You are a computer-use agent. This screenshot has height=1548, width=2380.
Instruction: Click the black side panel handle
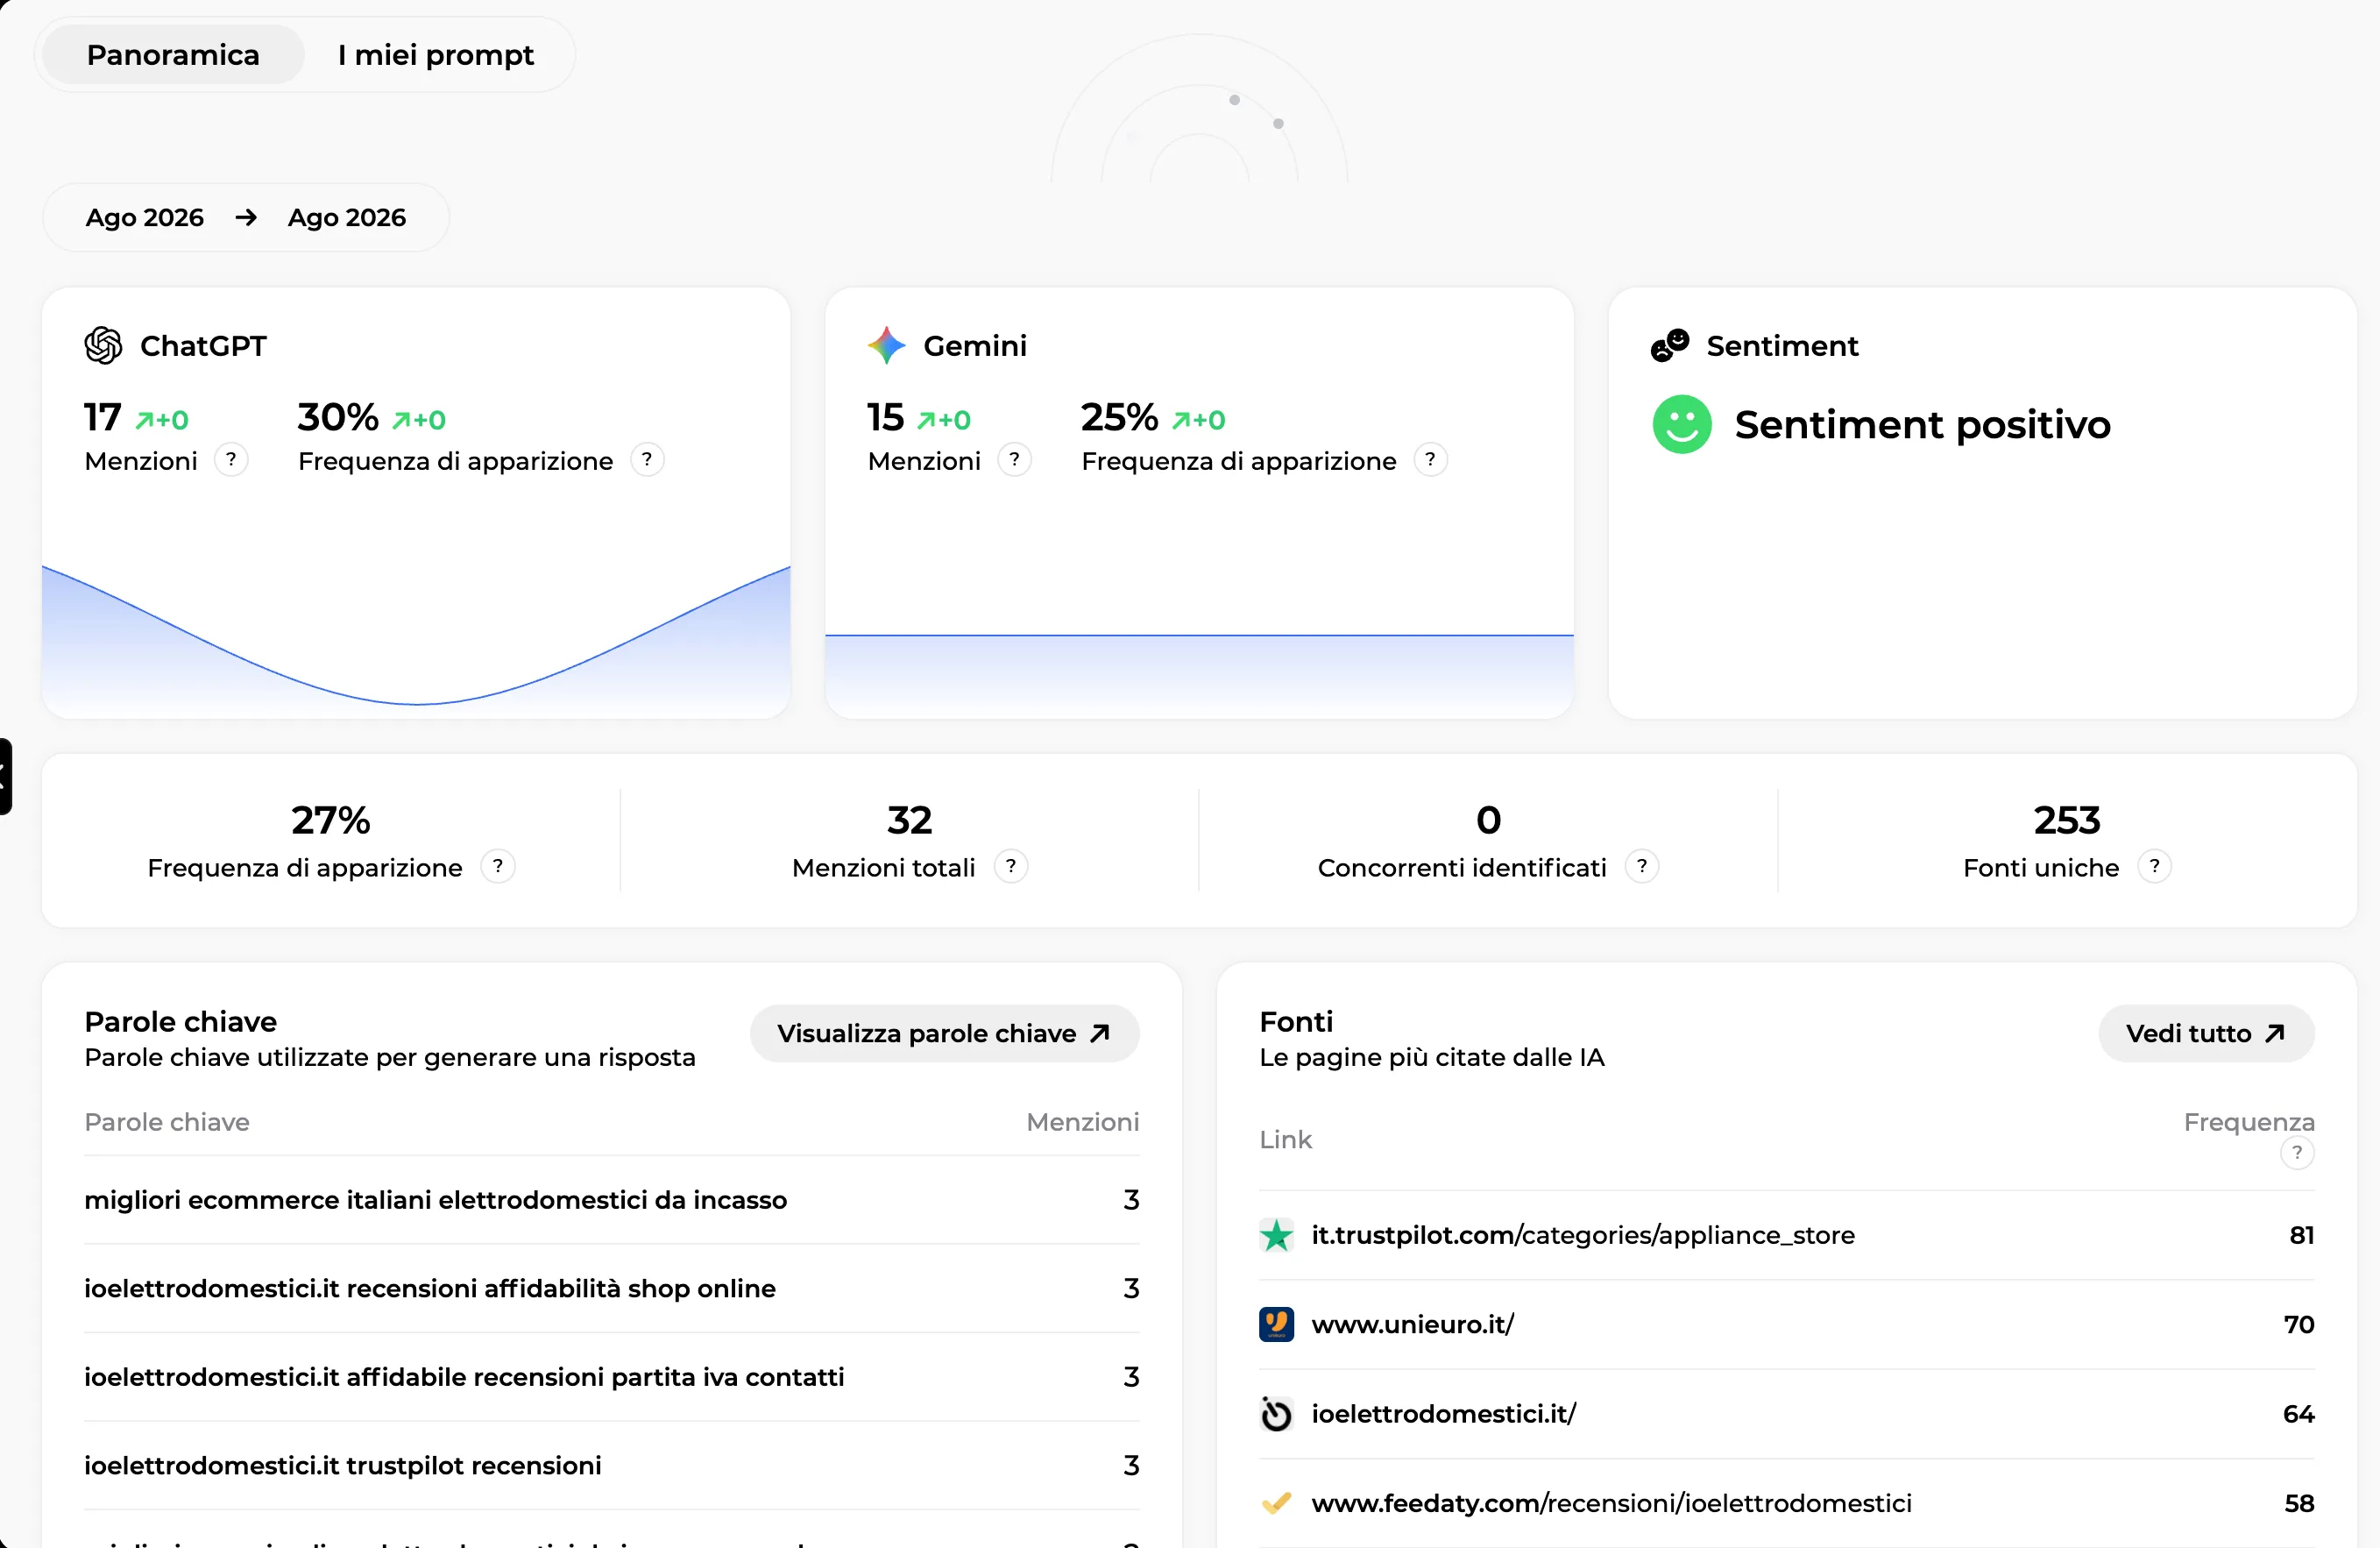tap(5, 776)
